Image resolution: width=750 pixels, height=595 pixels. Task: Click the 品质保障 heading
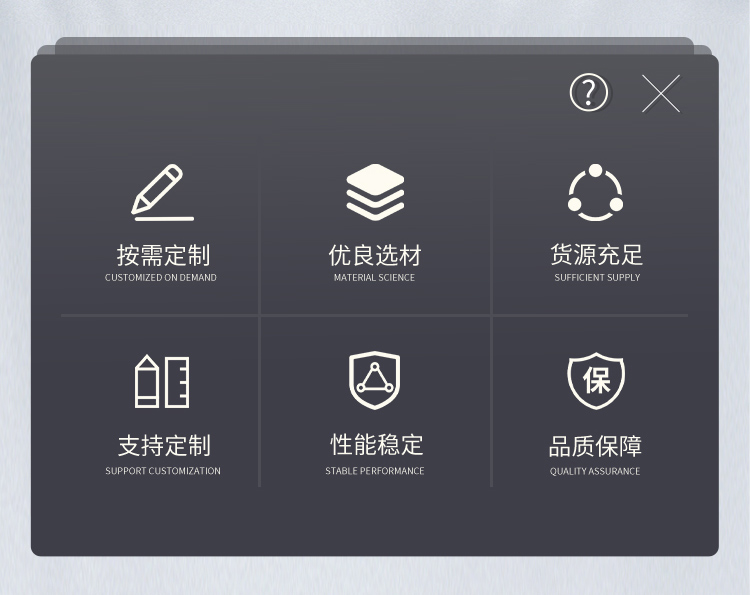pos(595,446)
